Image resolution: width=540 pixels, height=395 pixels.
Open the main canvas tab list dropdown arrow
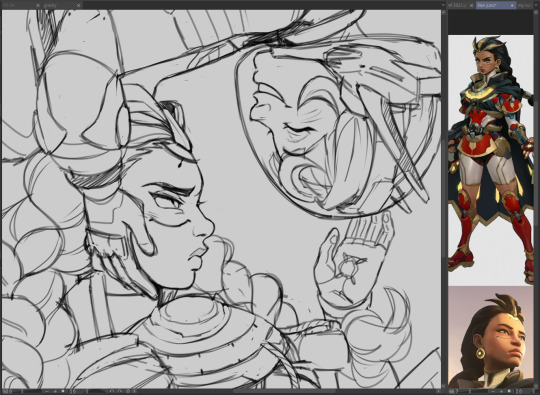coord(443,5)
